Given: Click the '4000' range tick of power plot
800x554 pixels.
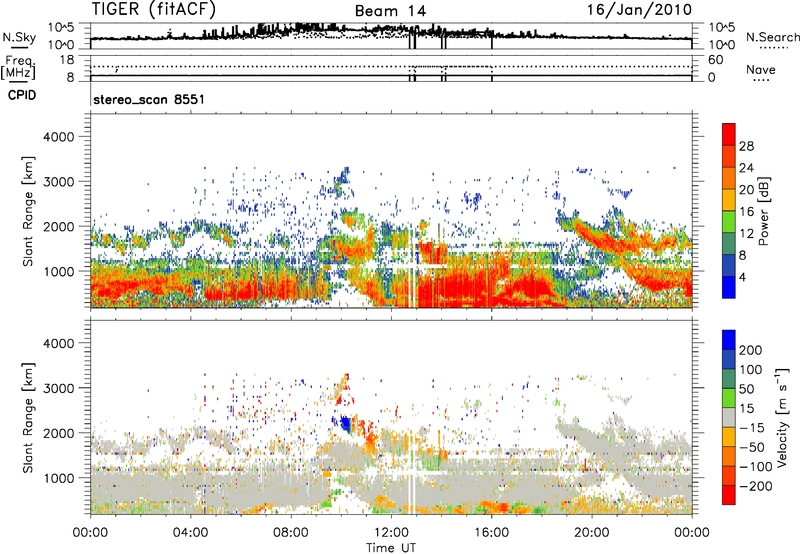Looking at the screenshot, I should [x=58, y=137].
